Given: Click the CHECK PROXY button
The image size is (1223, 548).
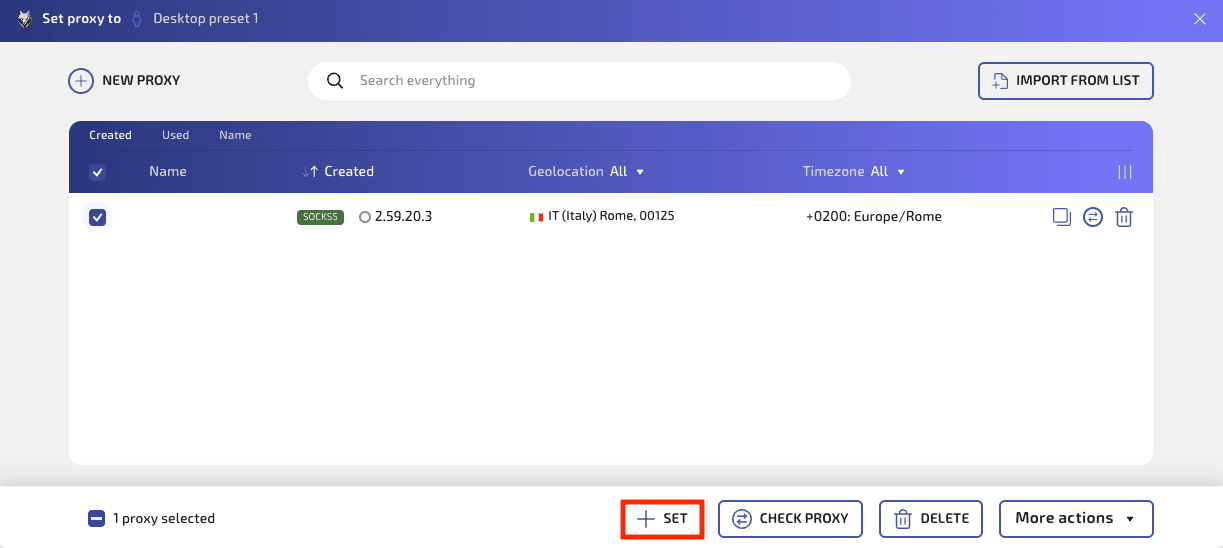Looking at the screenshot, I should 790,518.
